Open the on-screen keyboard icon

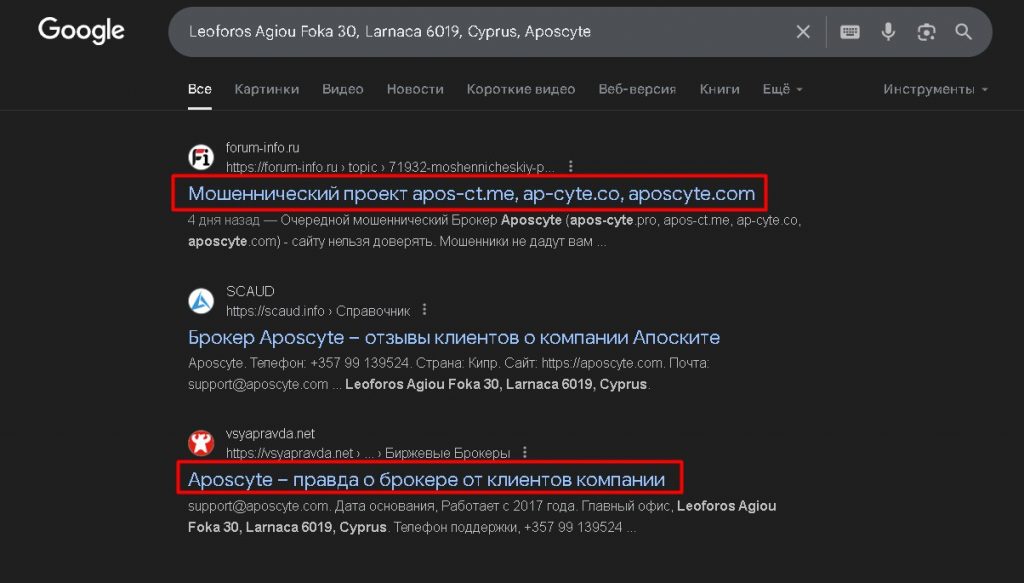tap(850, 31)
